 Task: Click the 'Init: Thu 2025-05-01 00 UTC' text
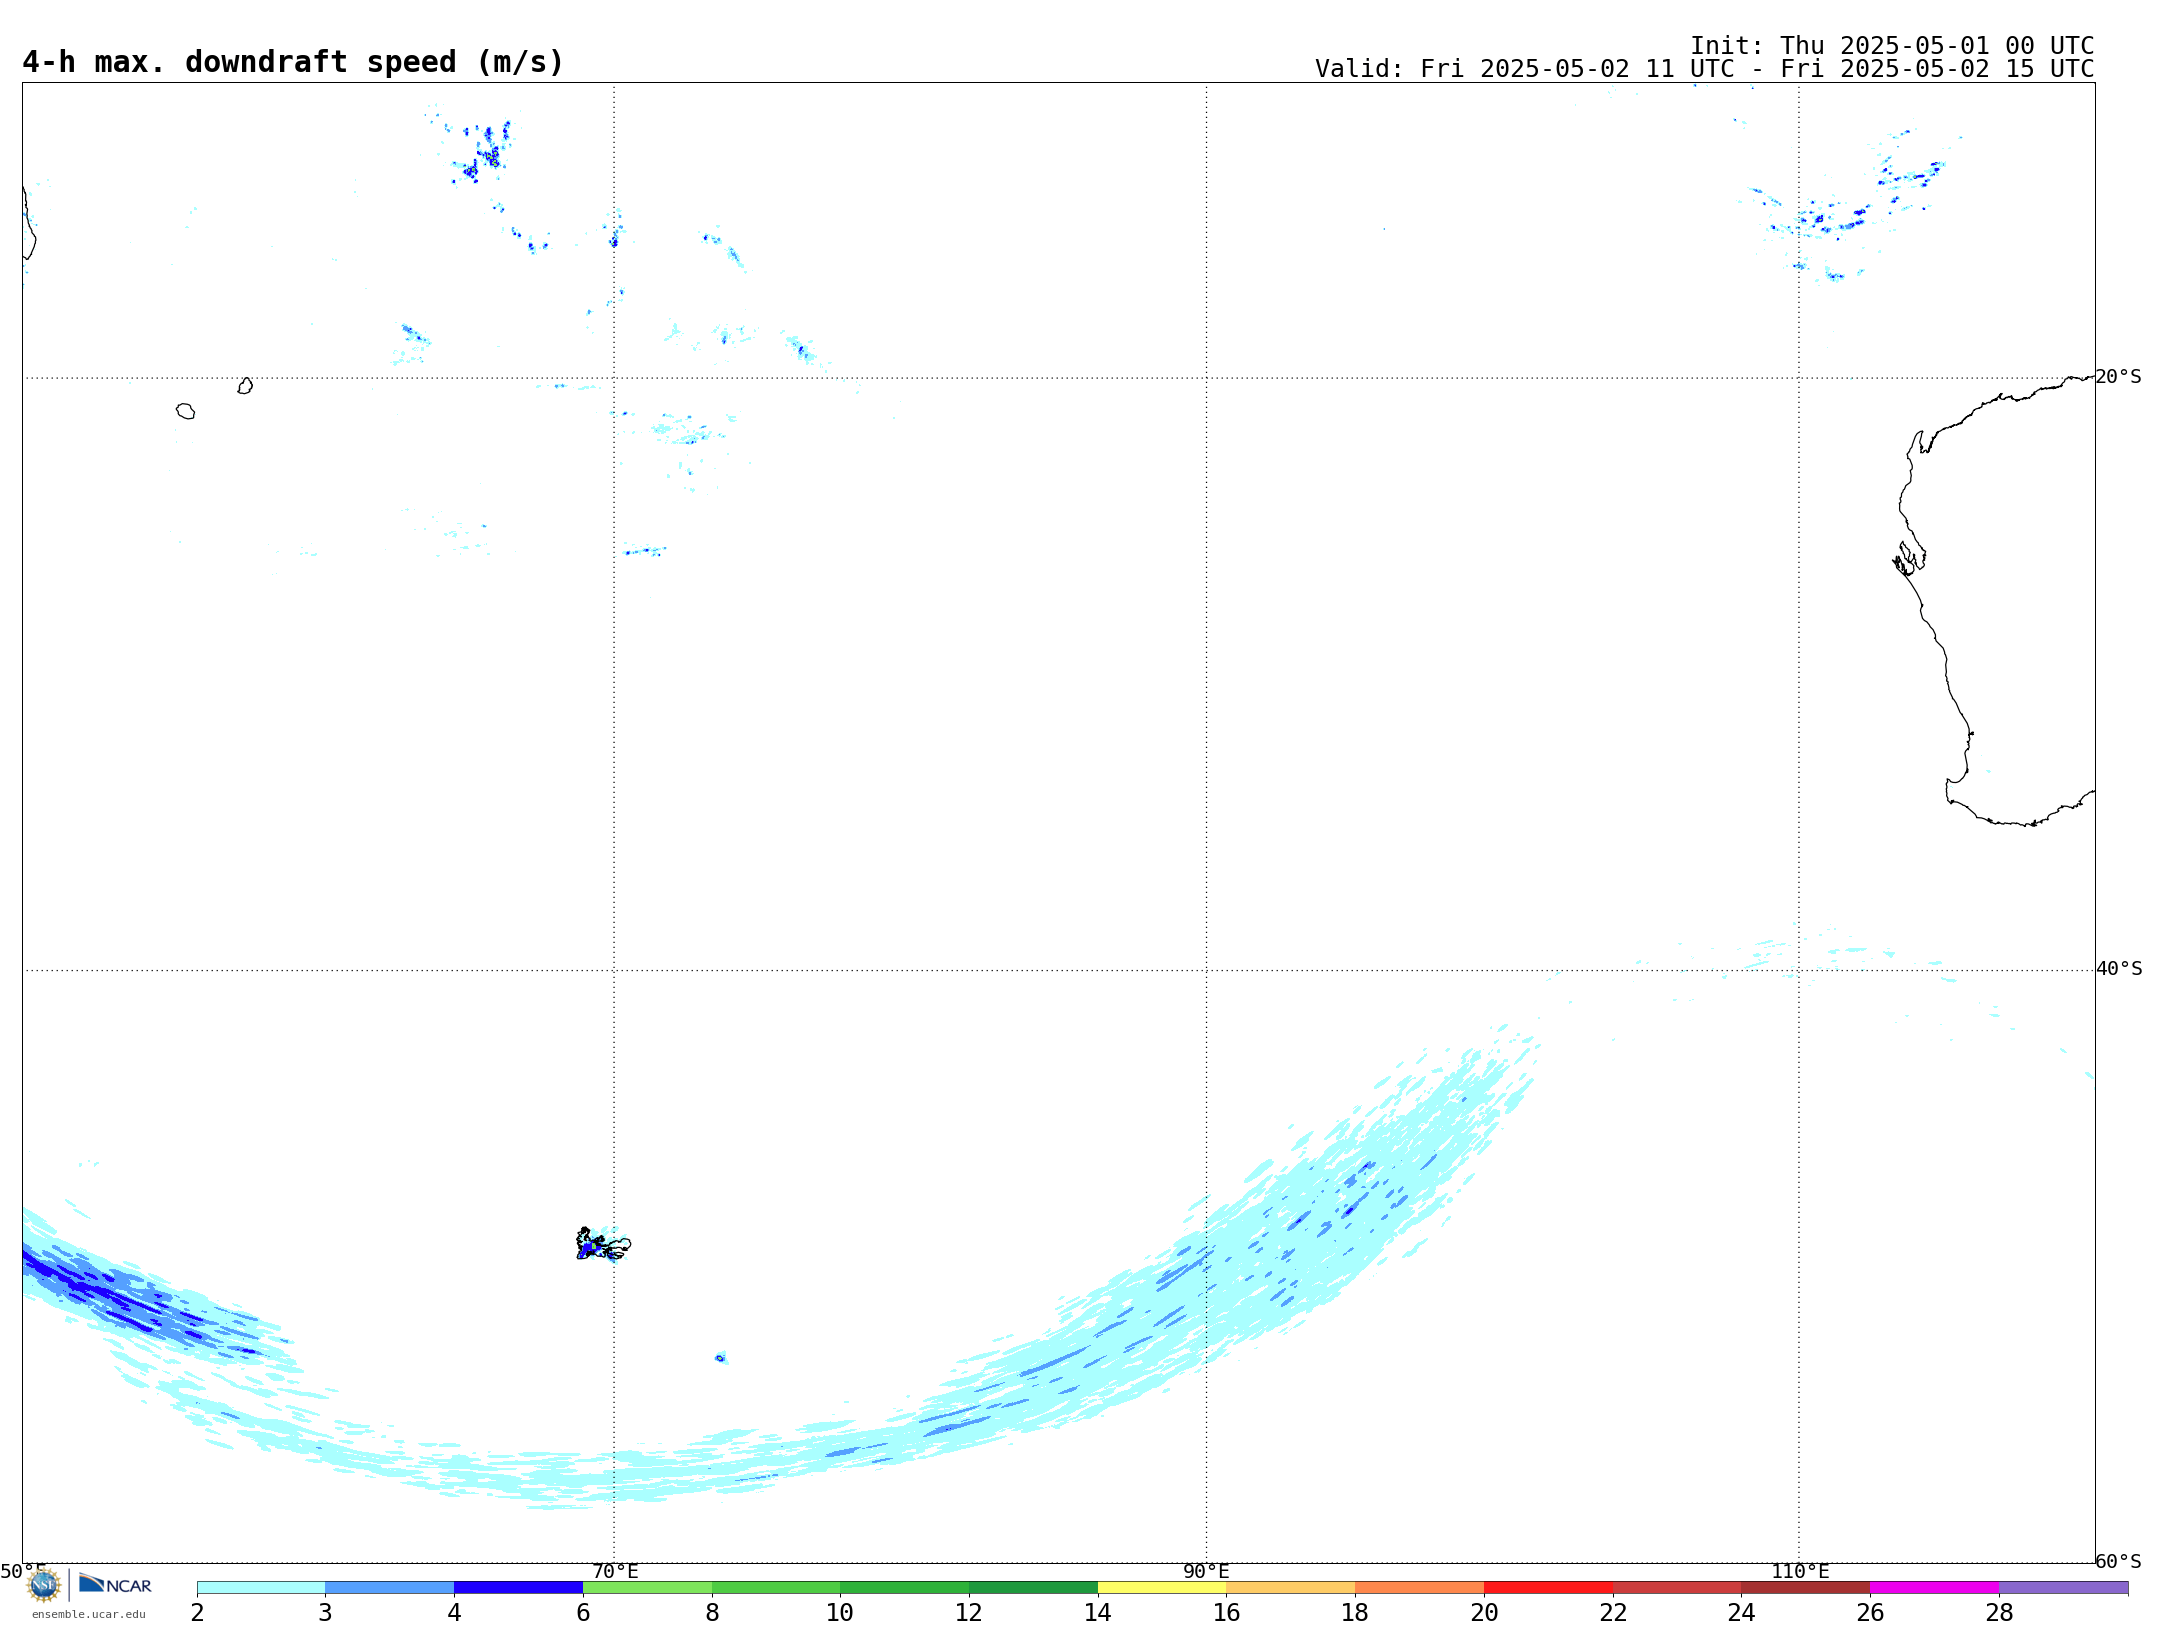pyautogui.click(x=1892, y=46)
